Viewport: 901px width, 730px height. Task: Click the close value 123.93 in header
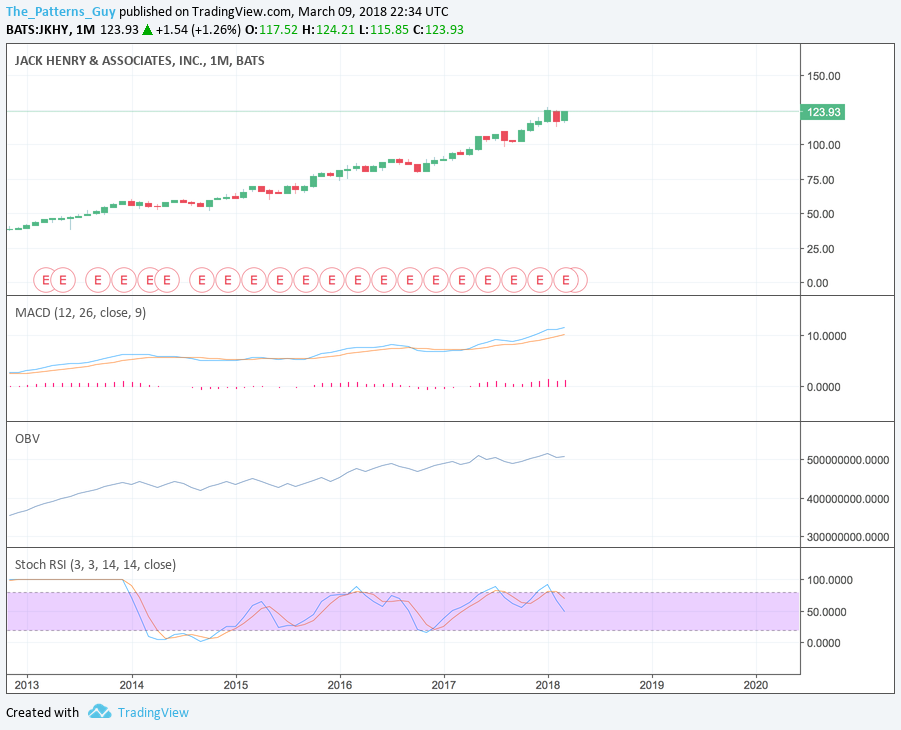pyautogui.click(x=444, y=29)
